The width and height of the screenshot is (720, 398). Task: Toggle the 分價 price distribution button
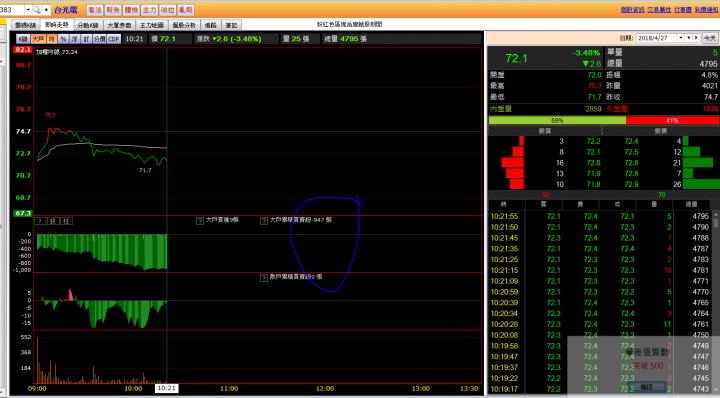[x=99, y=39]
